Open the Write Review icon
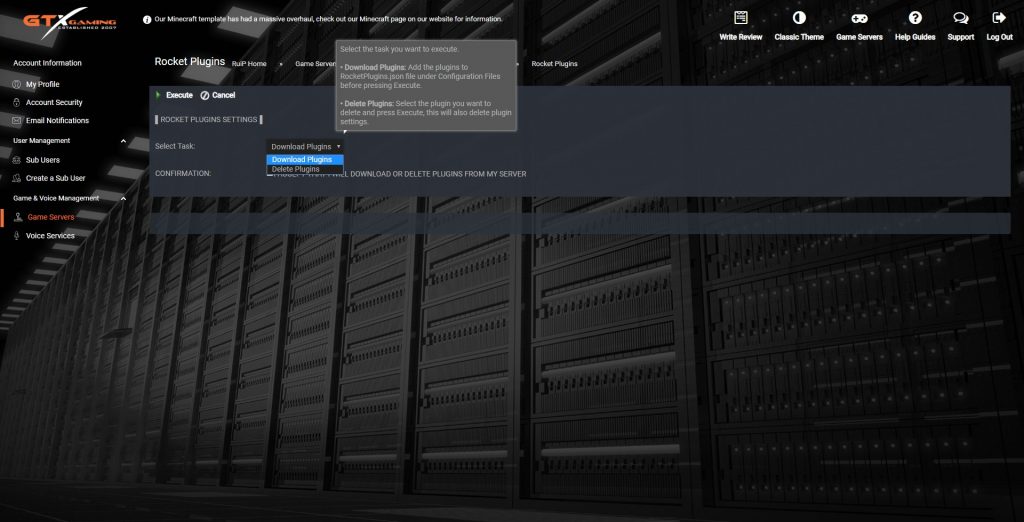 click(741, 18)
